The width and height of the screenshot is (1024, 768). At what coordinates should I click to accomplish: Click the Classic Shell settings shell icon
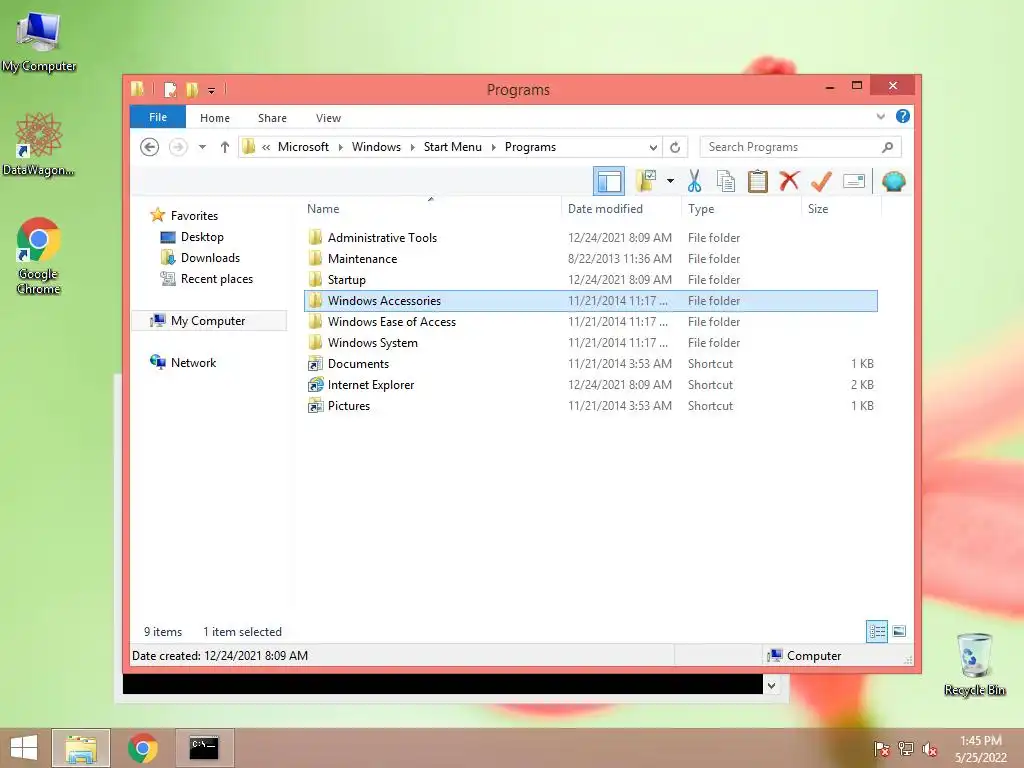point(893,181)
